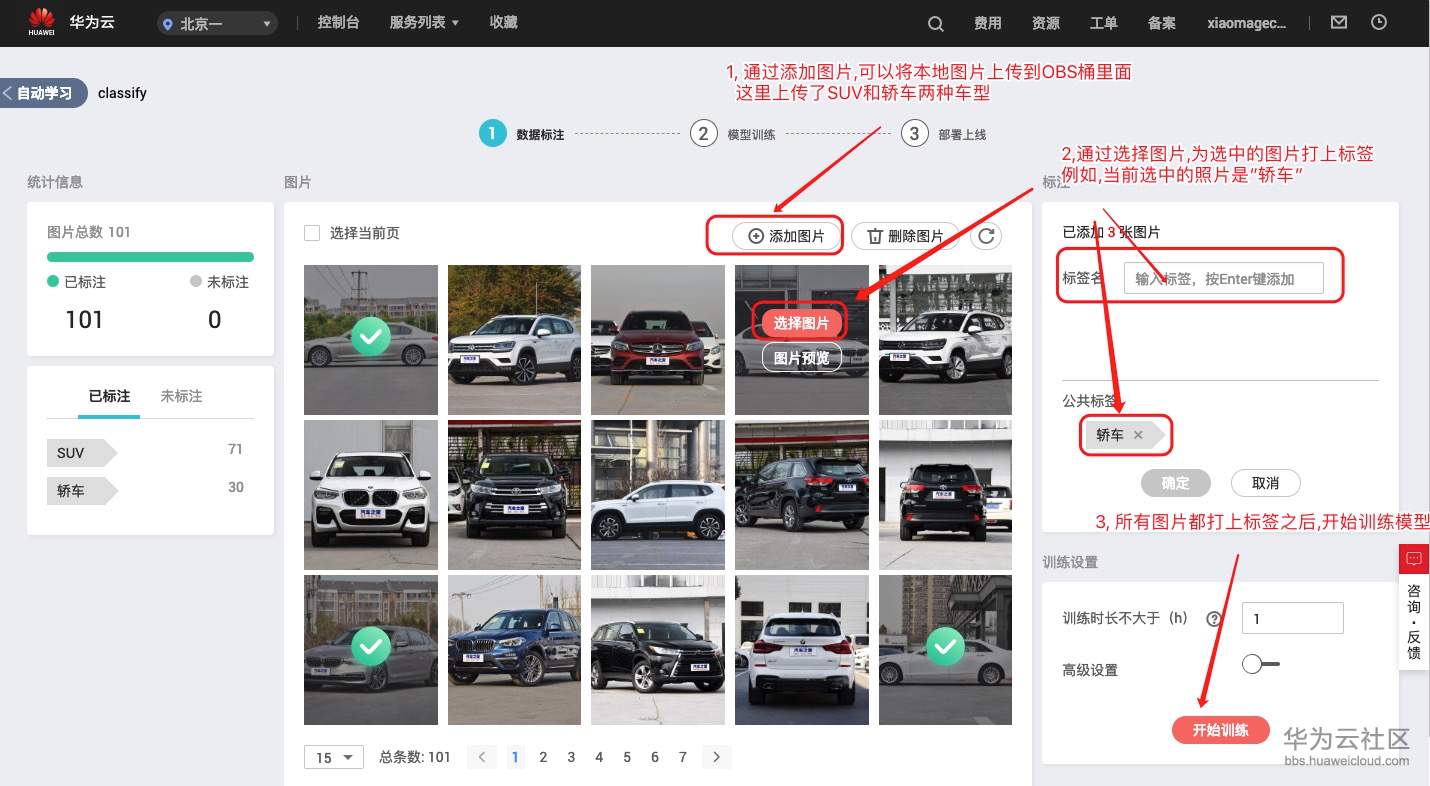Viewport: 1430px width, 786px height.
Task: Click the 标签名 input field
Action: (1224, 279)
